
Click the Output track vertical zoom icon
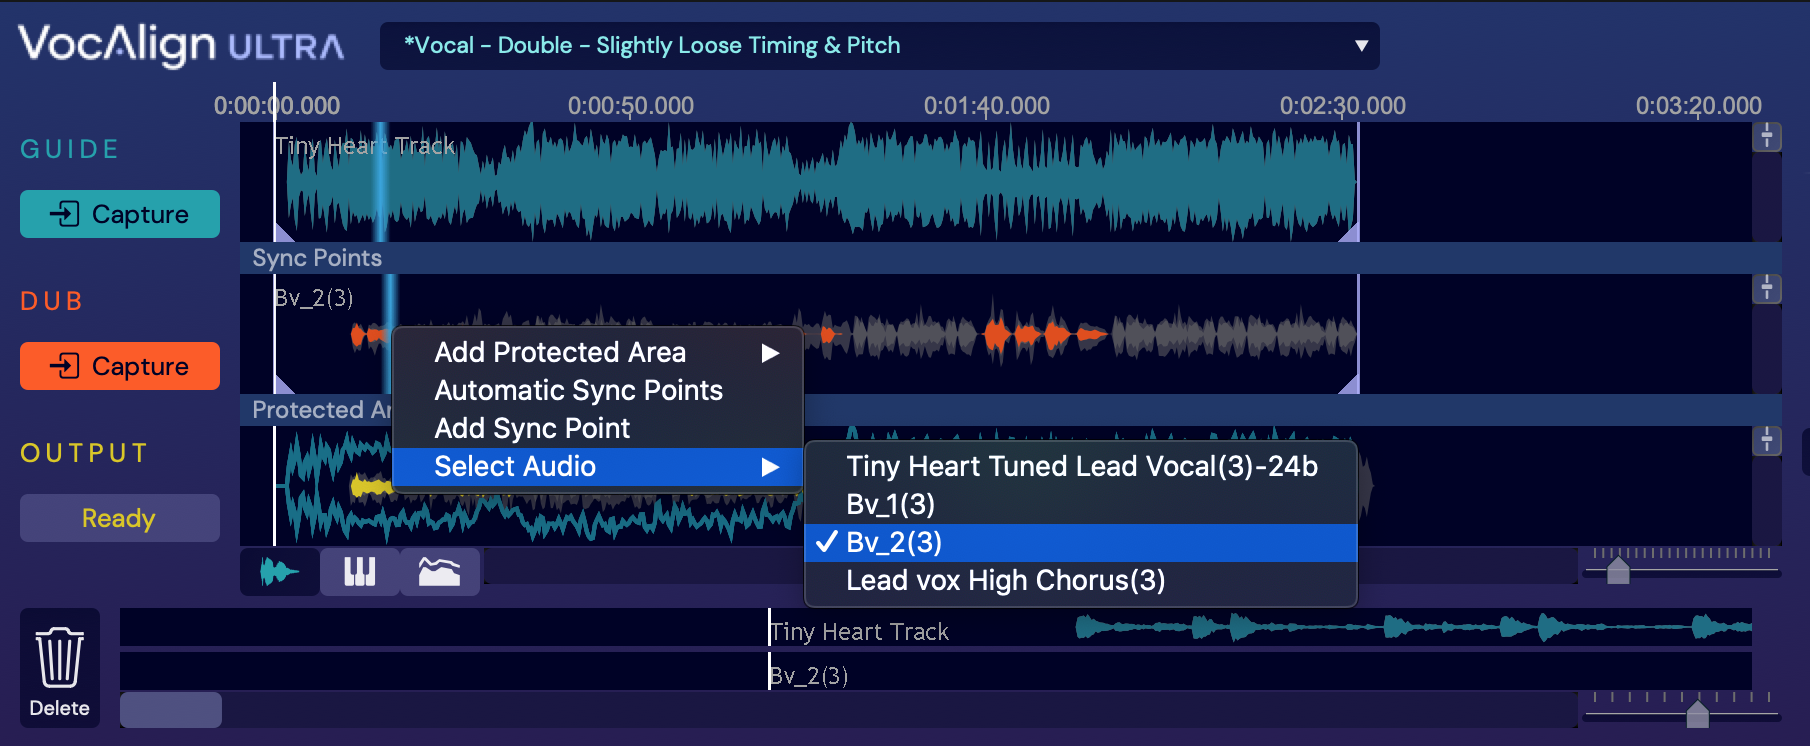coord(1767,441)
